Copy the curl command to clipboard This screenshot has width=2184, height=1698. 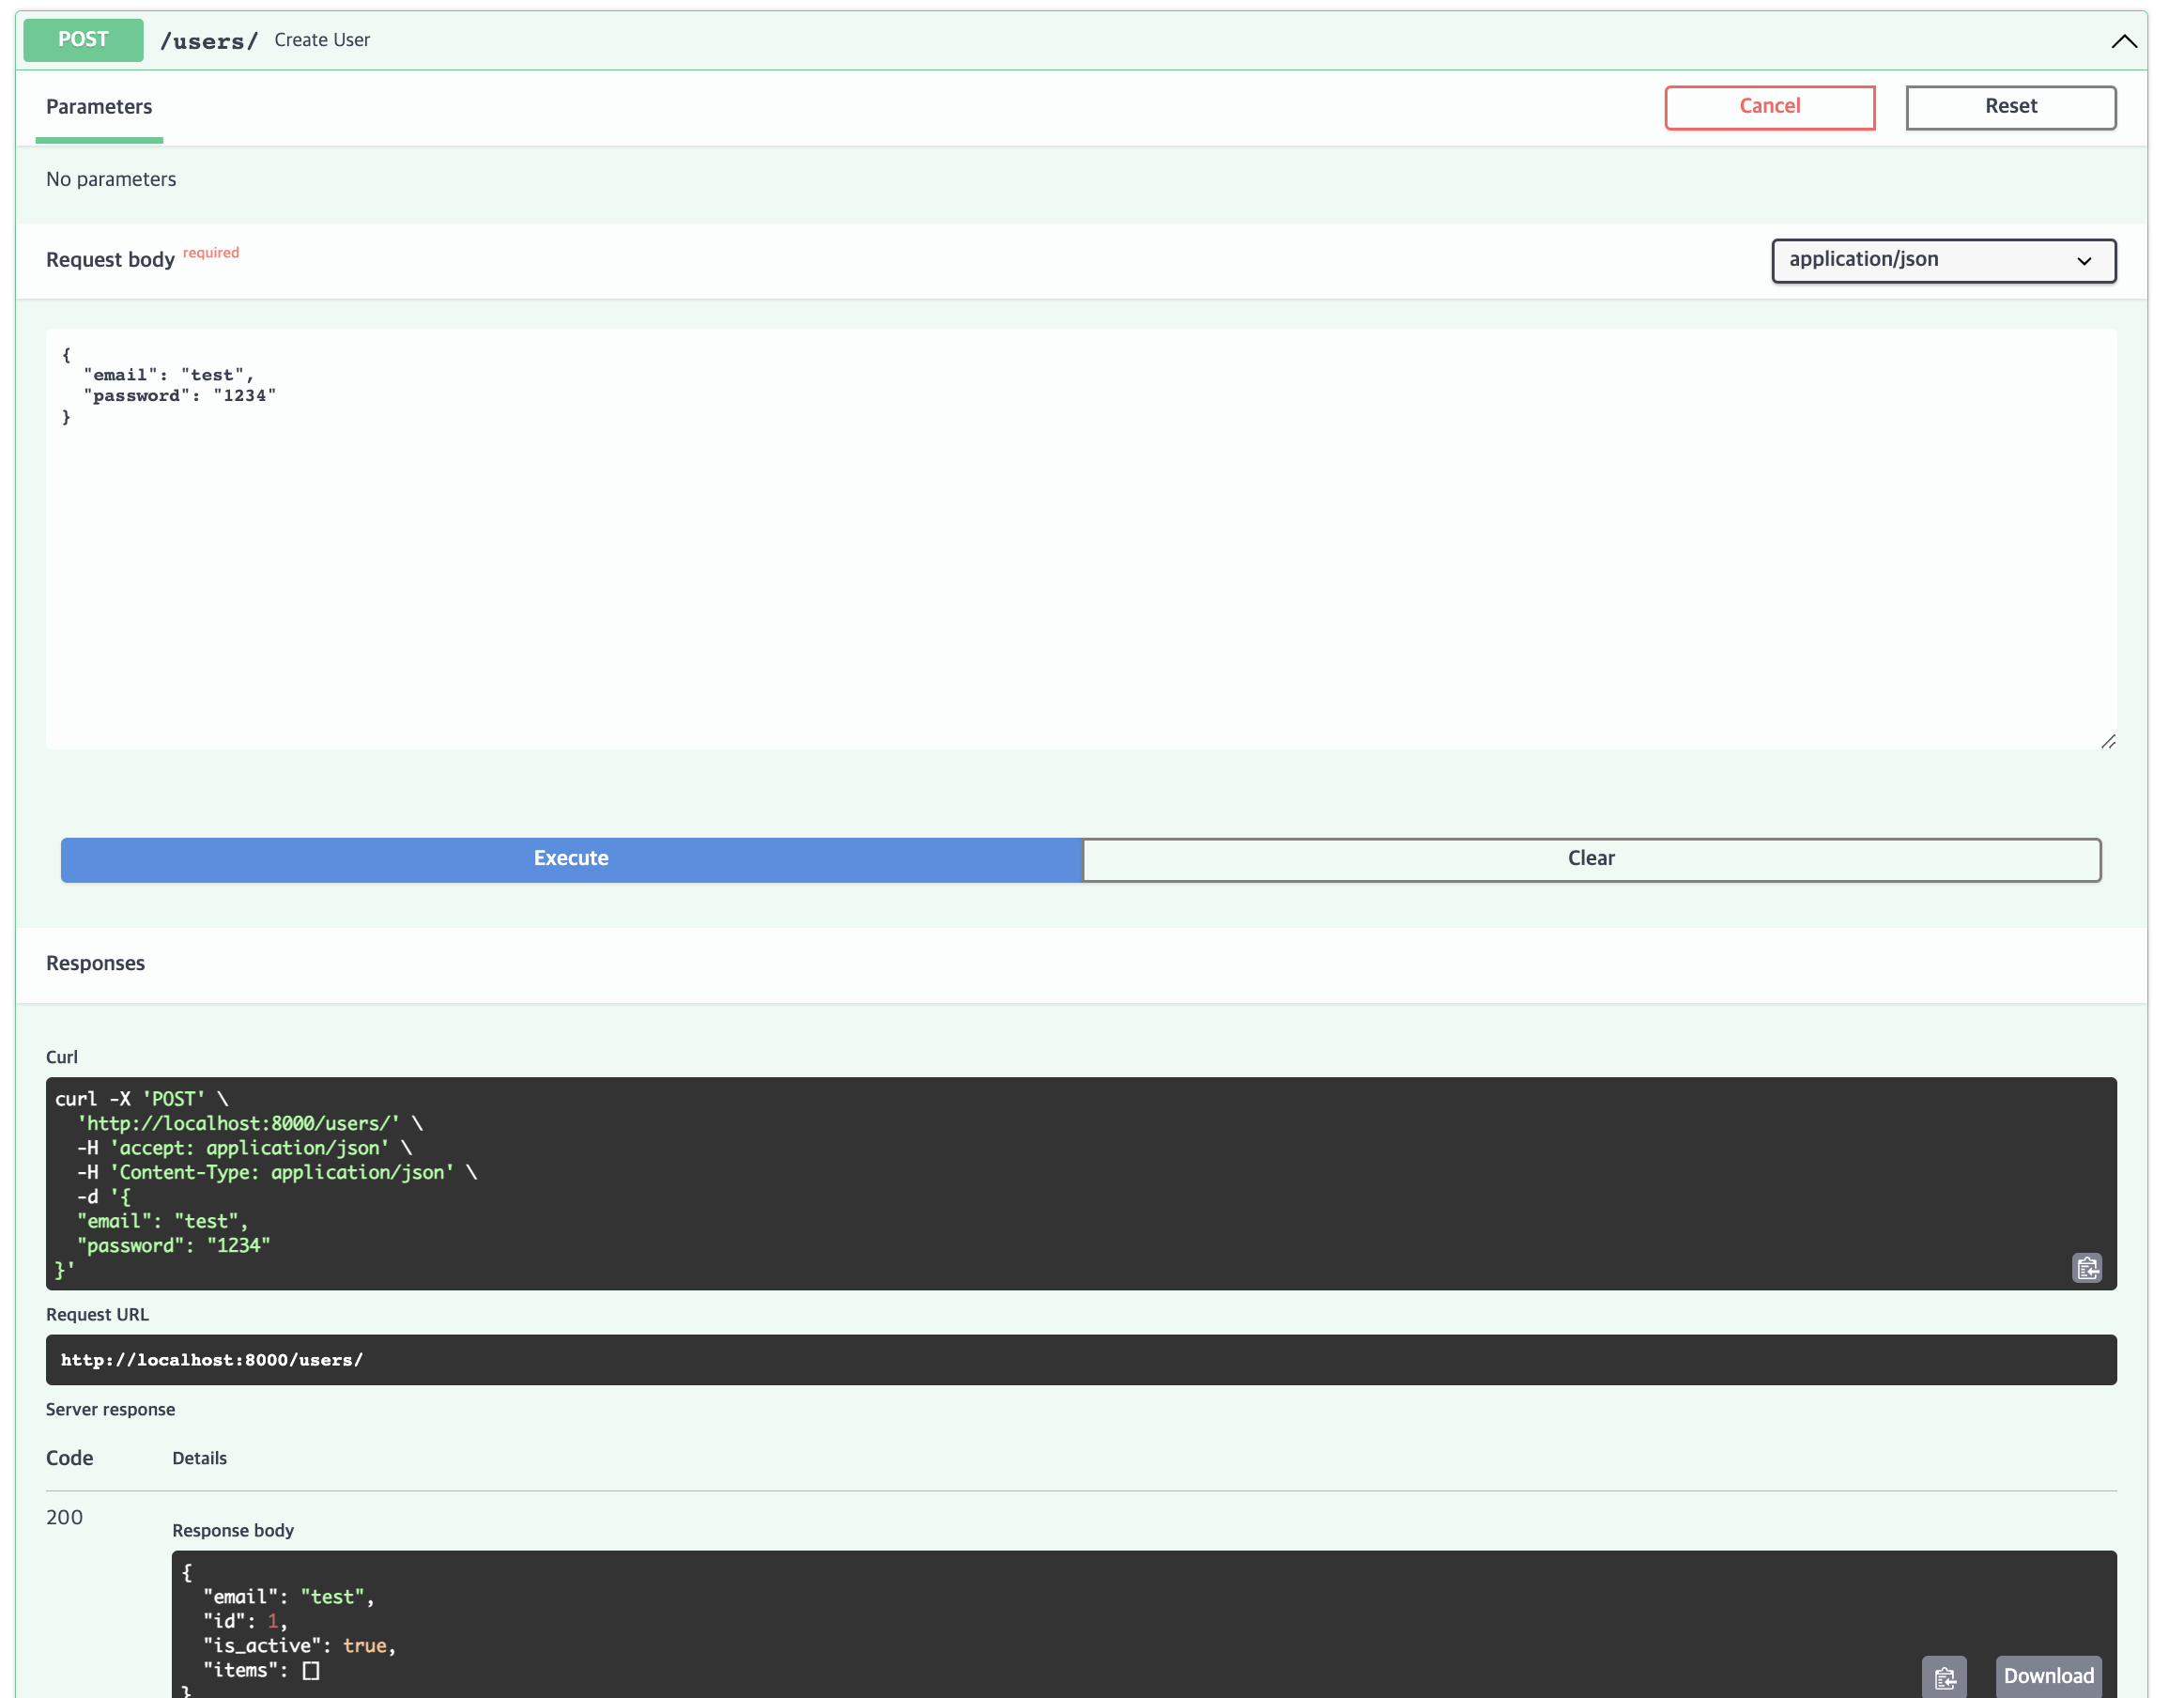coord(2086,1268)
